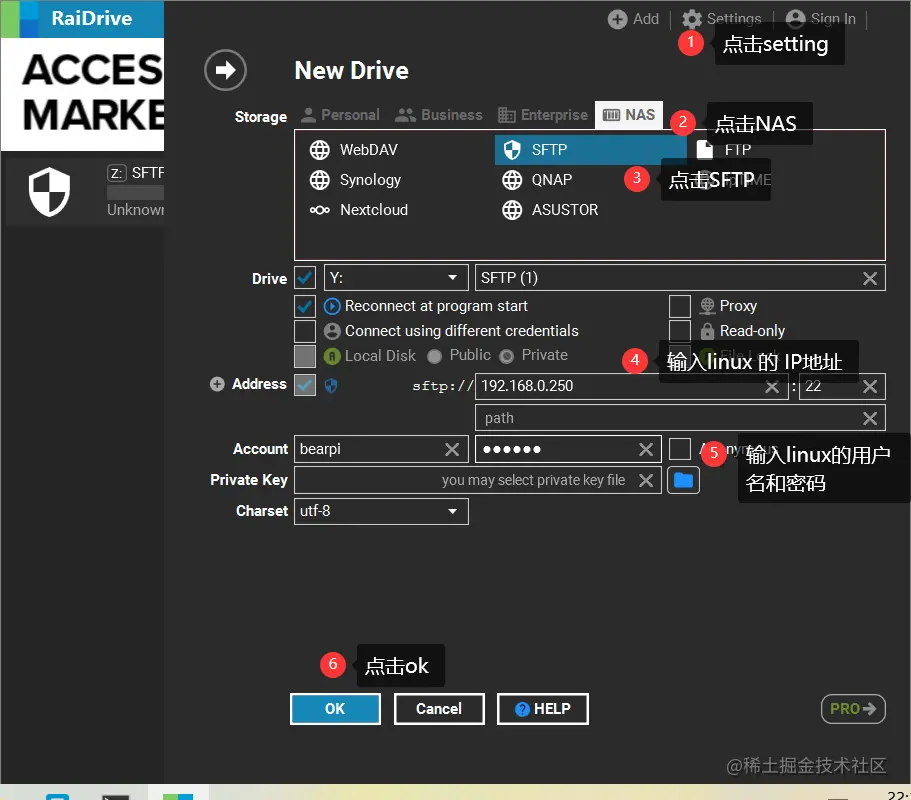Switch to the Personal storage tab
This screenshot has height=800, width=911.
pyautogui.click(x=340, y=115)
